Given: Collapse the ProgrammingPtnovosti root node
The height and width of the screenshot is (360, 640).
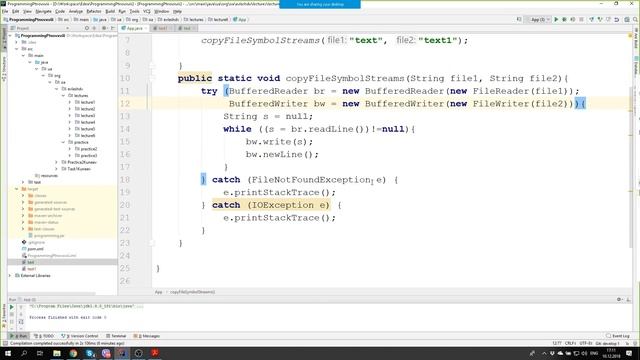Looking at the screenshot, I should [10, 36].
